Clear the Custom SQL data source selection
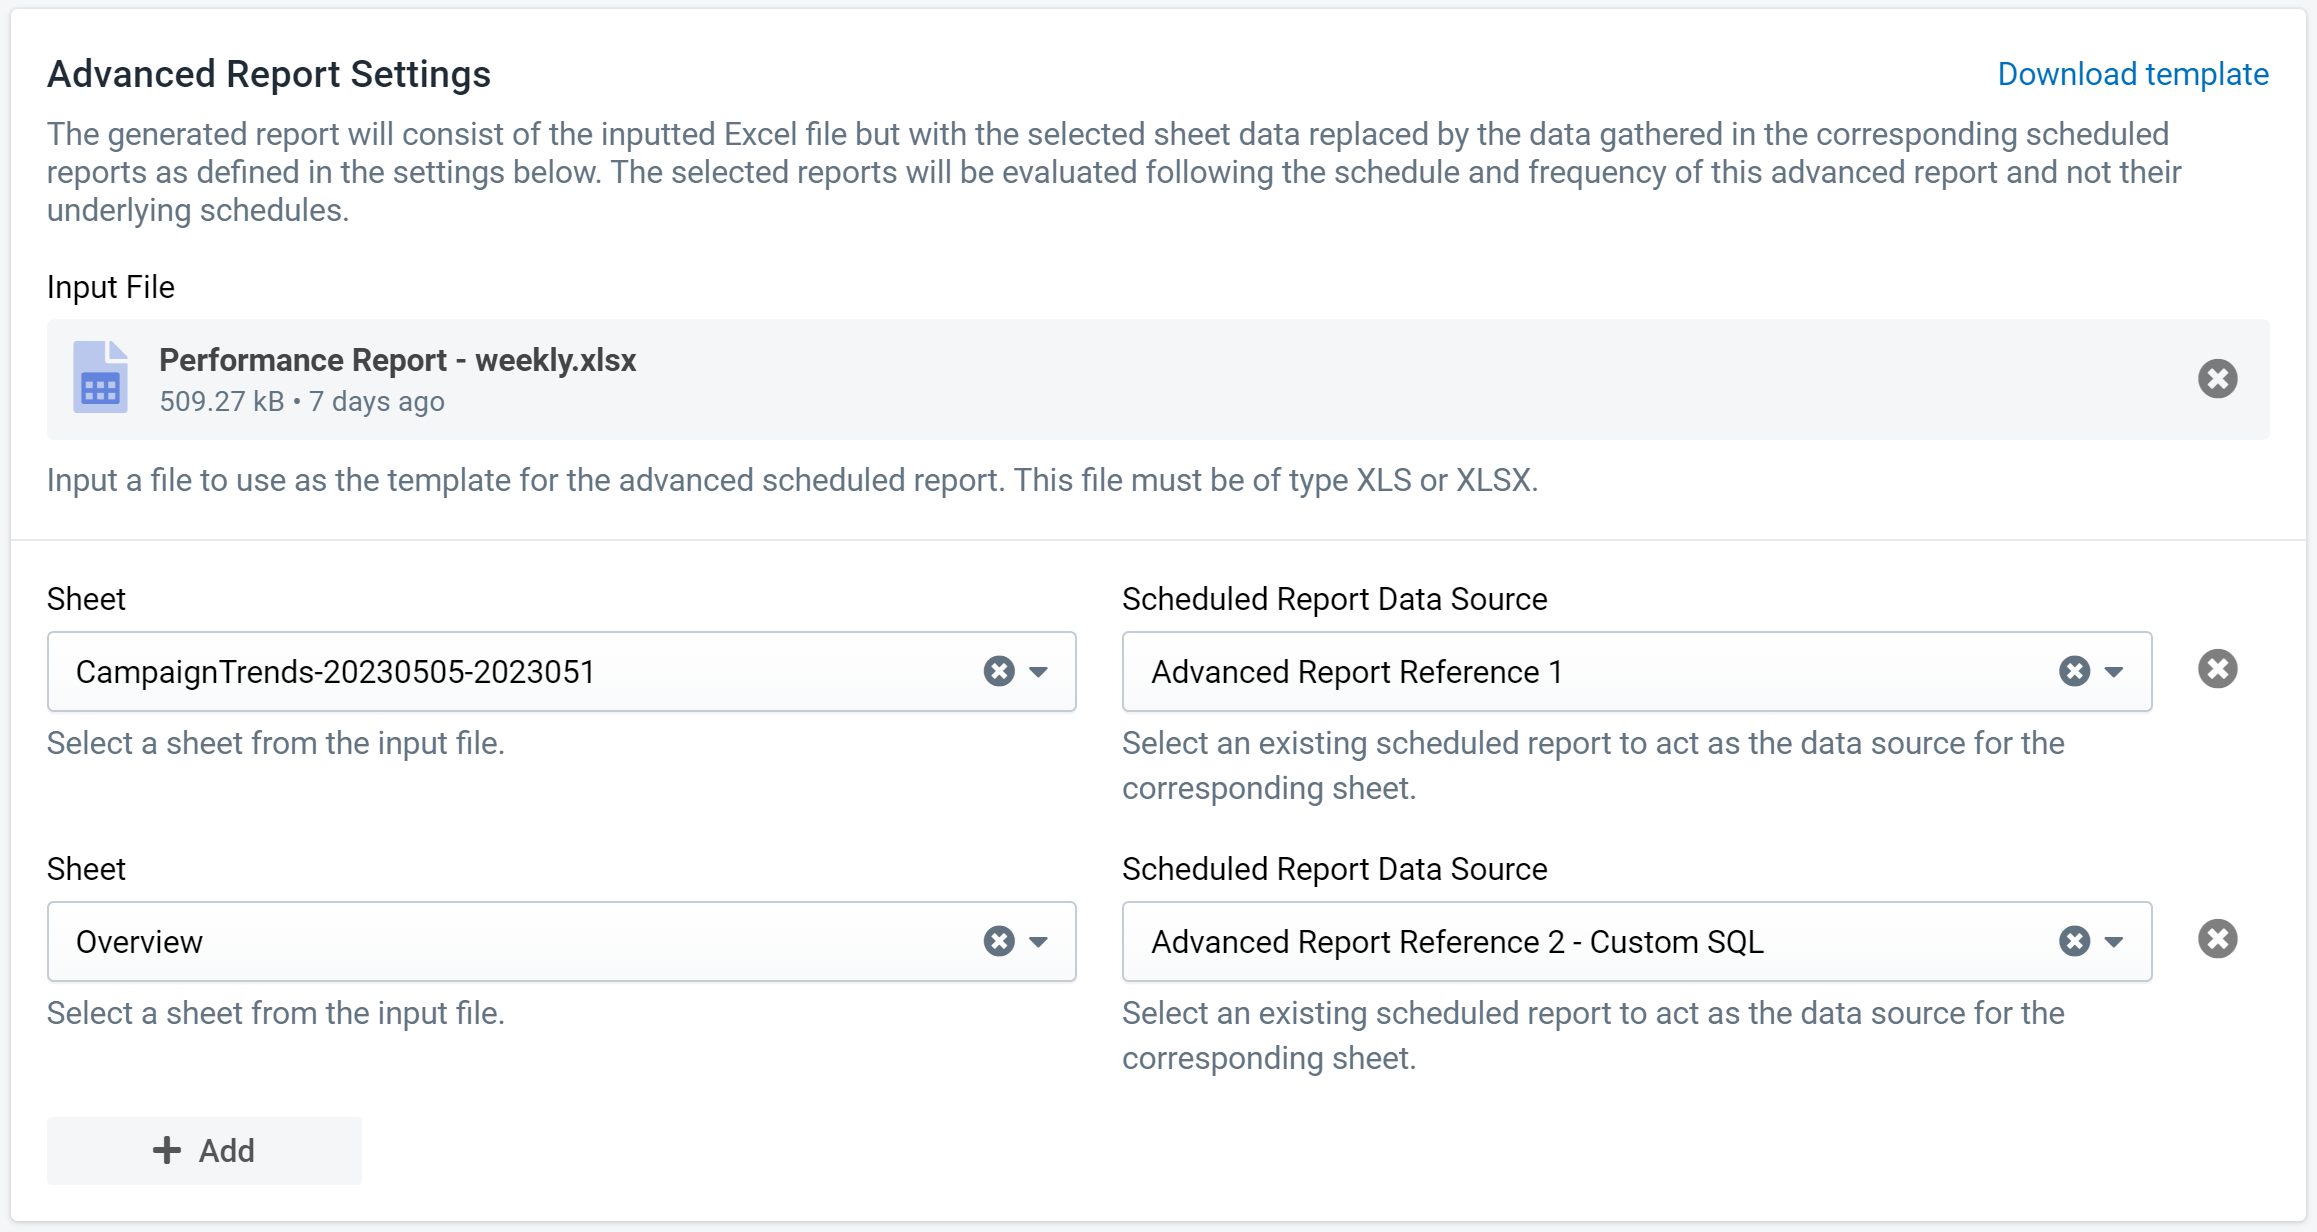The width and height of the screenshot is (2317, 1232). [x=2074, y=941]
